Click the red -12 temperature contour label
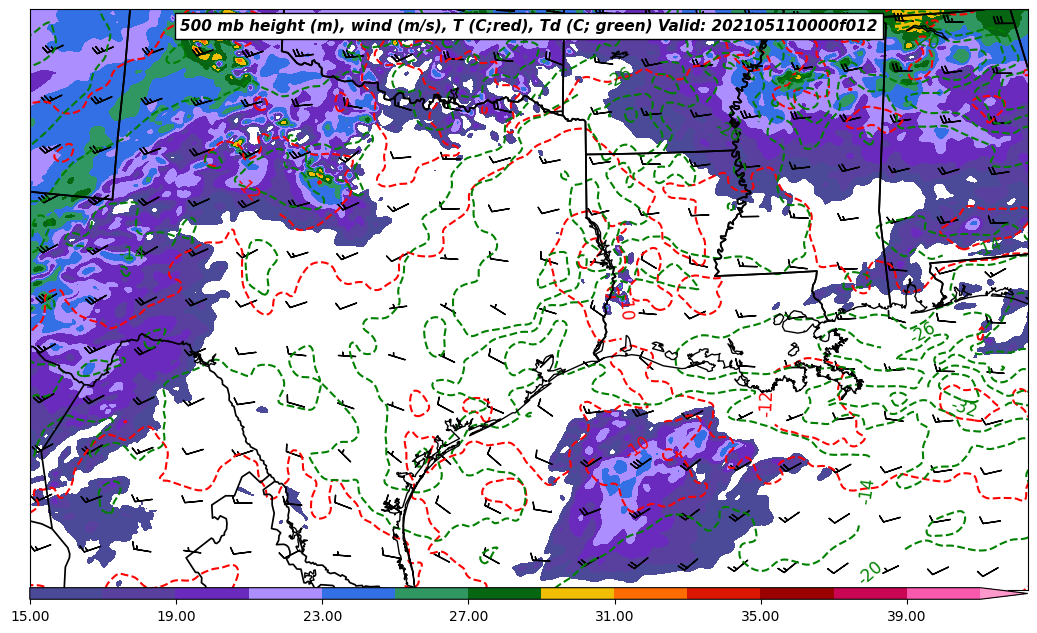1037x633 pixels. [766, 402]
